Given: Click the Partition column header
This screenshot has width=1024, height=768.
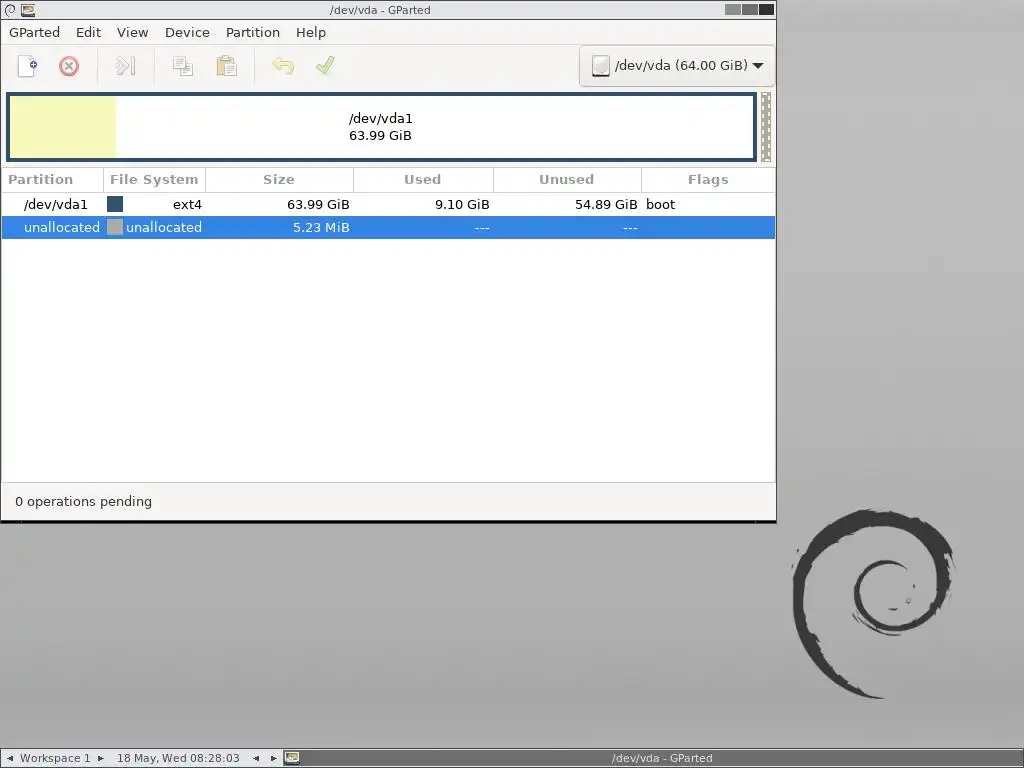Looking at the screenshot, I should coord(52,180).
